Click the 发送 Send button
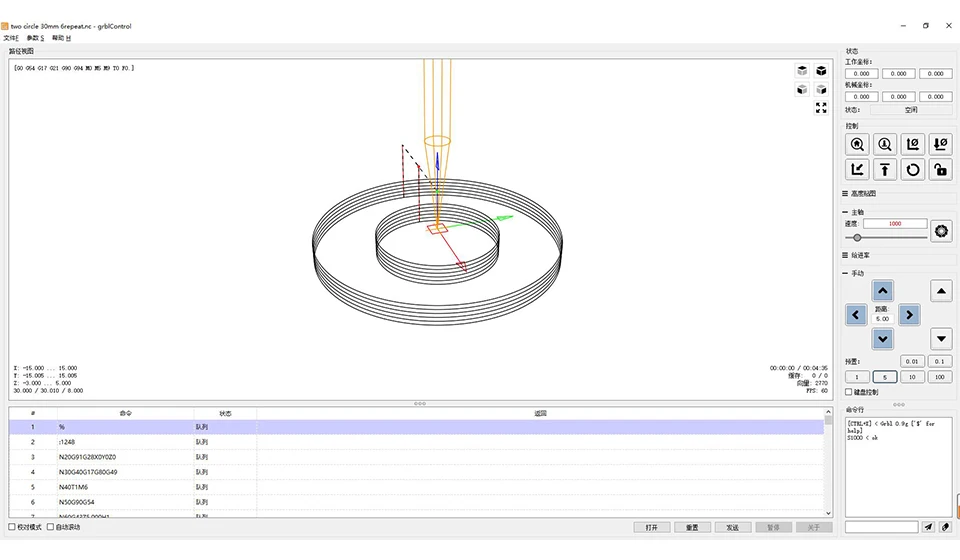The height and width of the screenshot is (560, 960). click(732, 527)
